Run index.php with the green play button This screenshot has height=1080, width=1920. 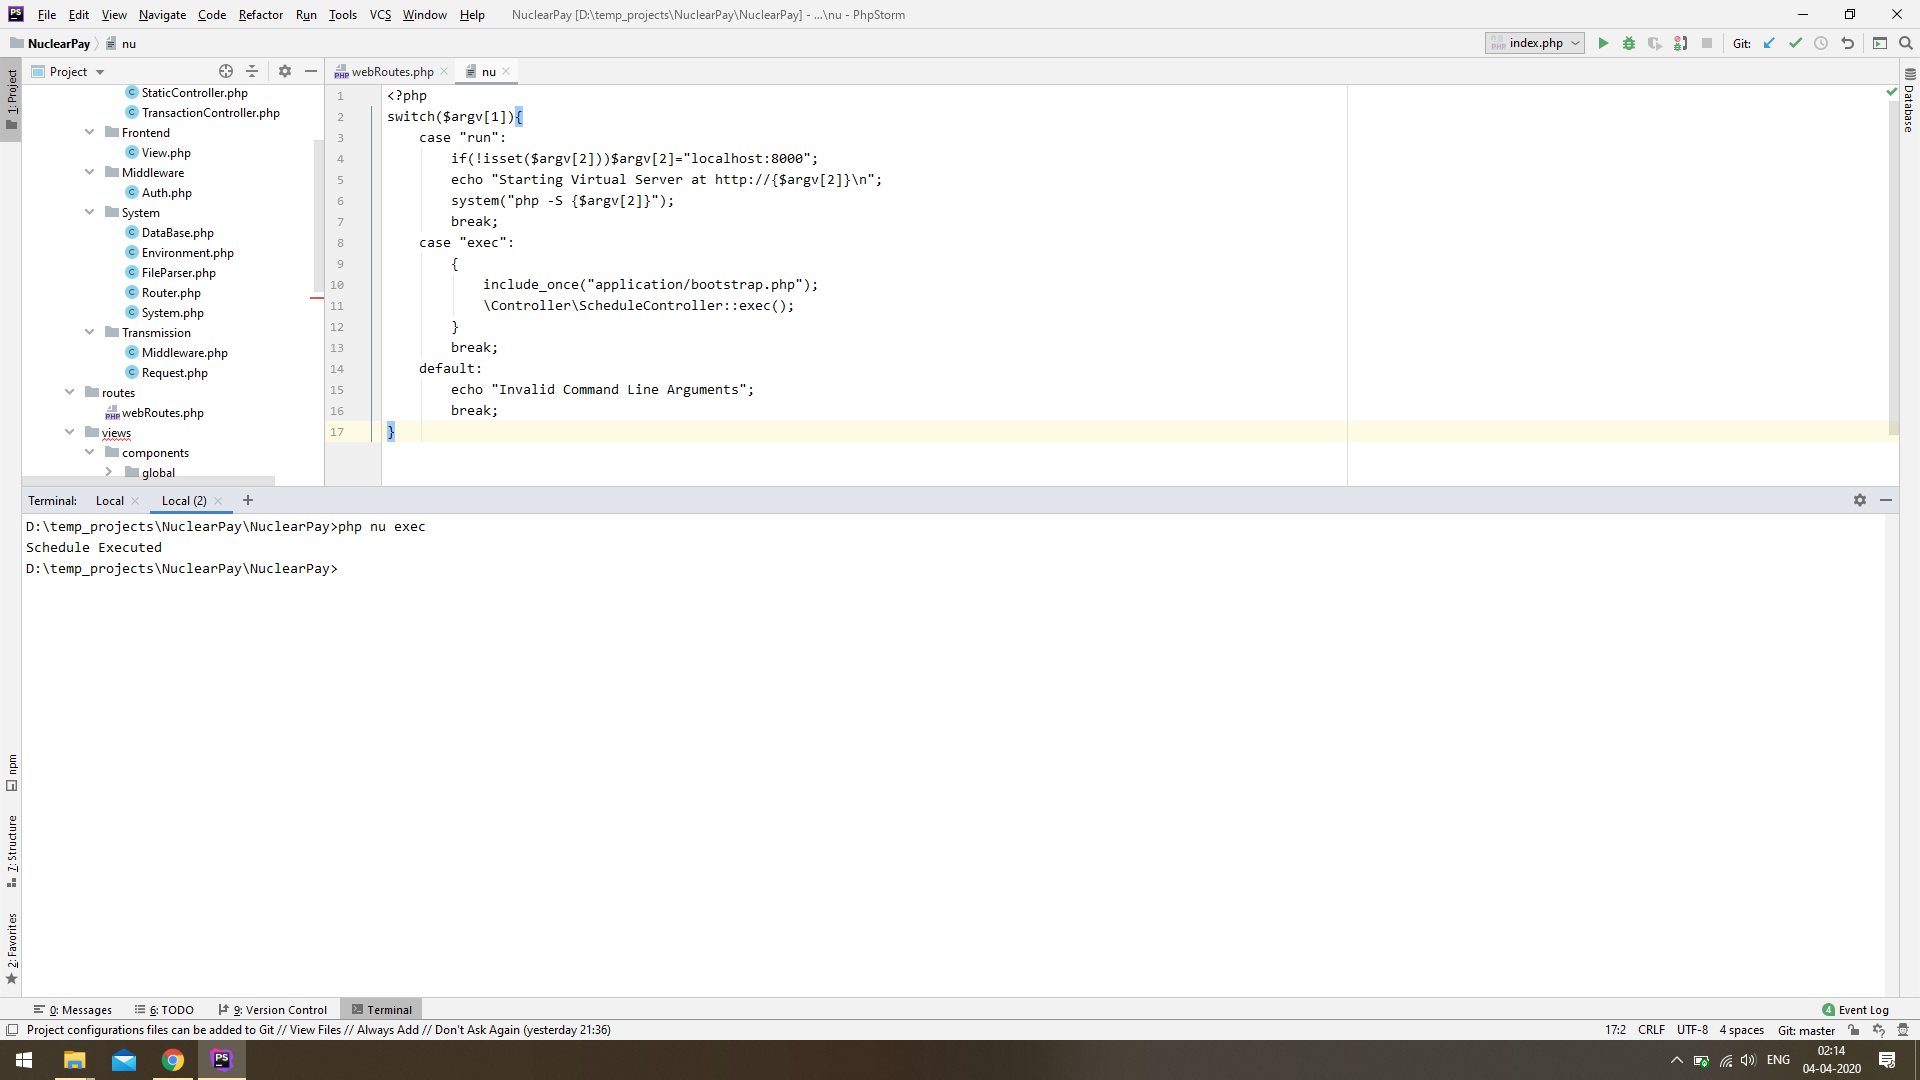(1603, 43)
